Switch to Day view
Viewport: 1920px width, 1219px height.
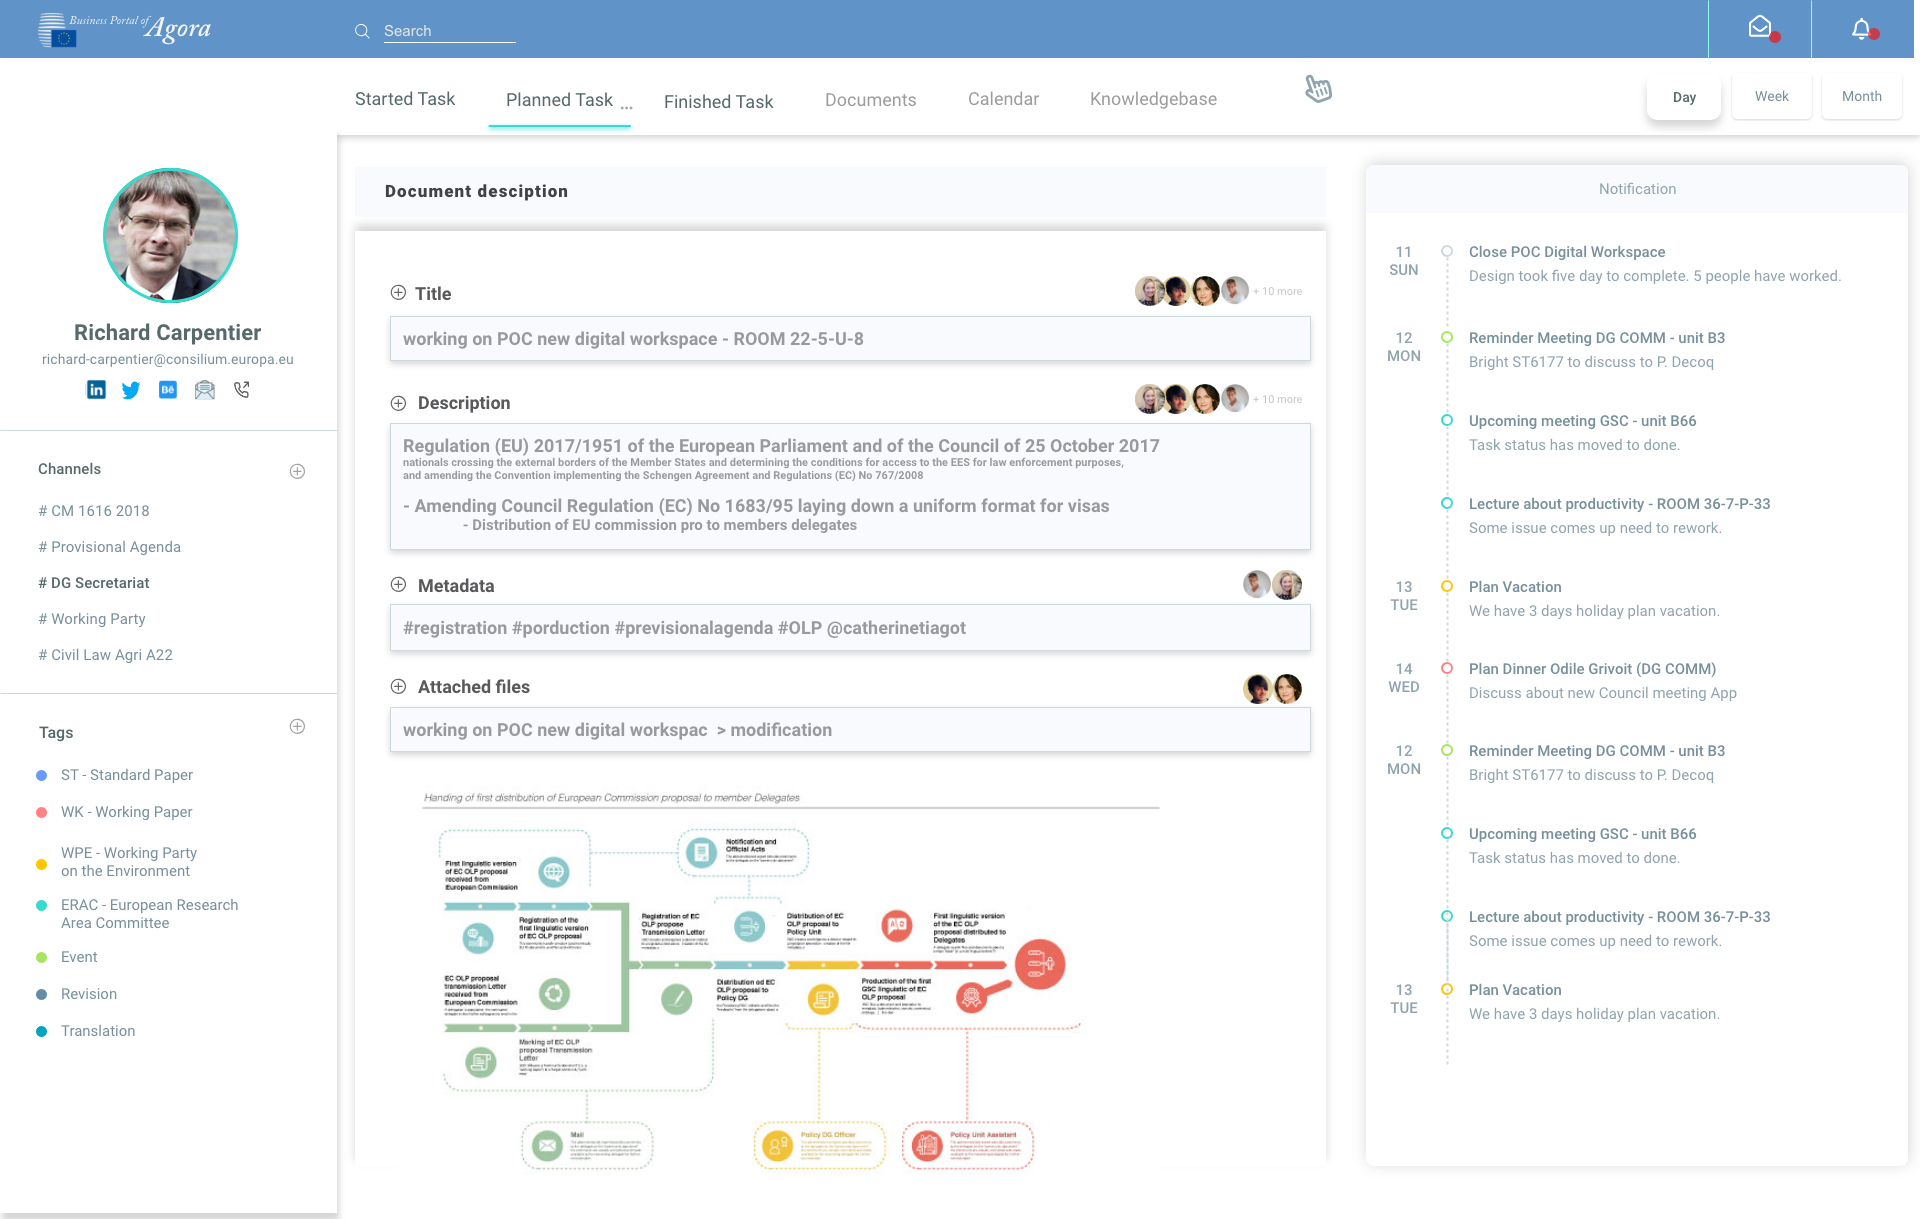click(x=1684, y=97)
